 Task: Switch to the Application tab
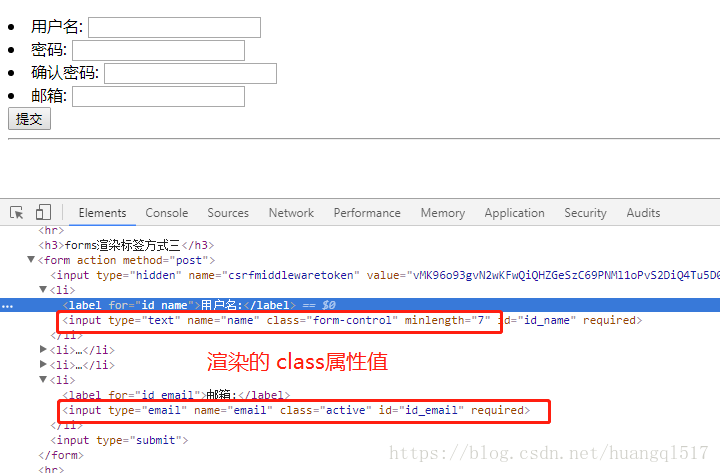pos(514,213)
